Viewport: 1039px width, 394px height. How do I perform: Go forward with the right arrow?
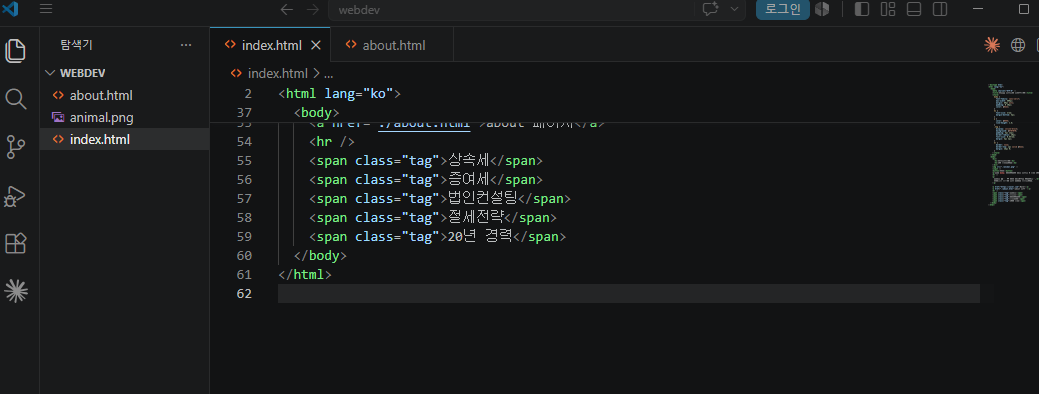(x=313, y=9)
